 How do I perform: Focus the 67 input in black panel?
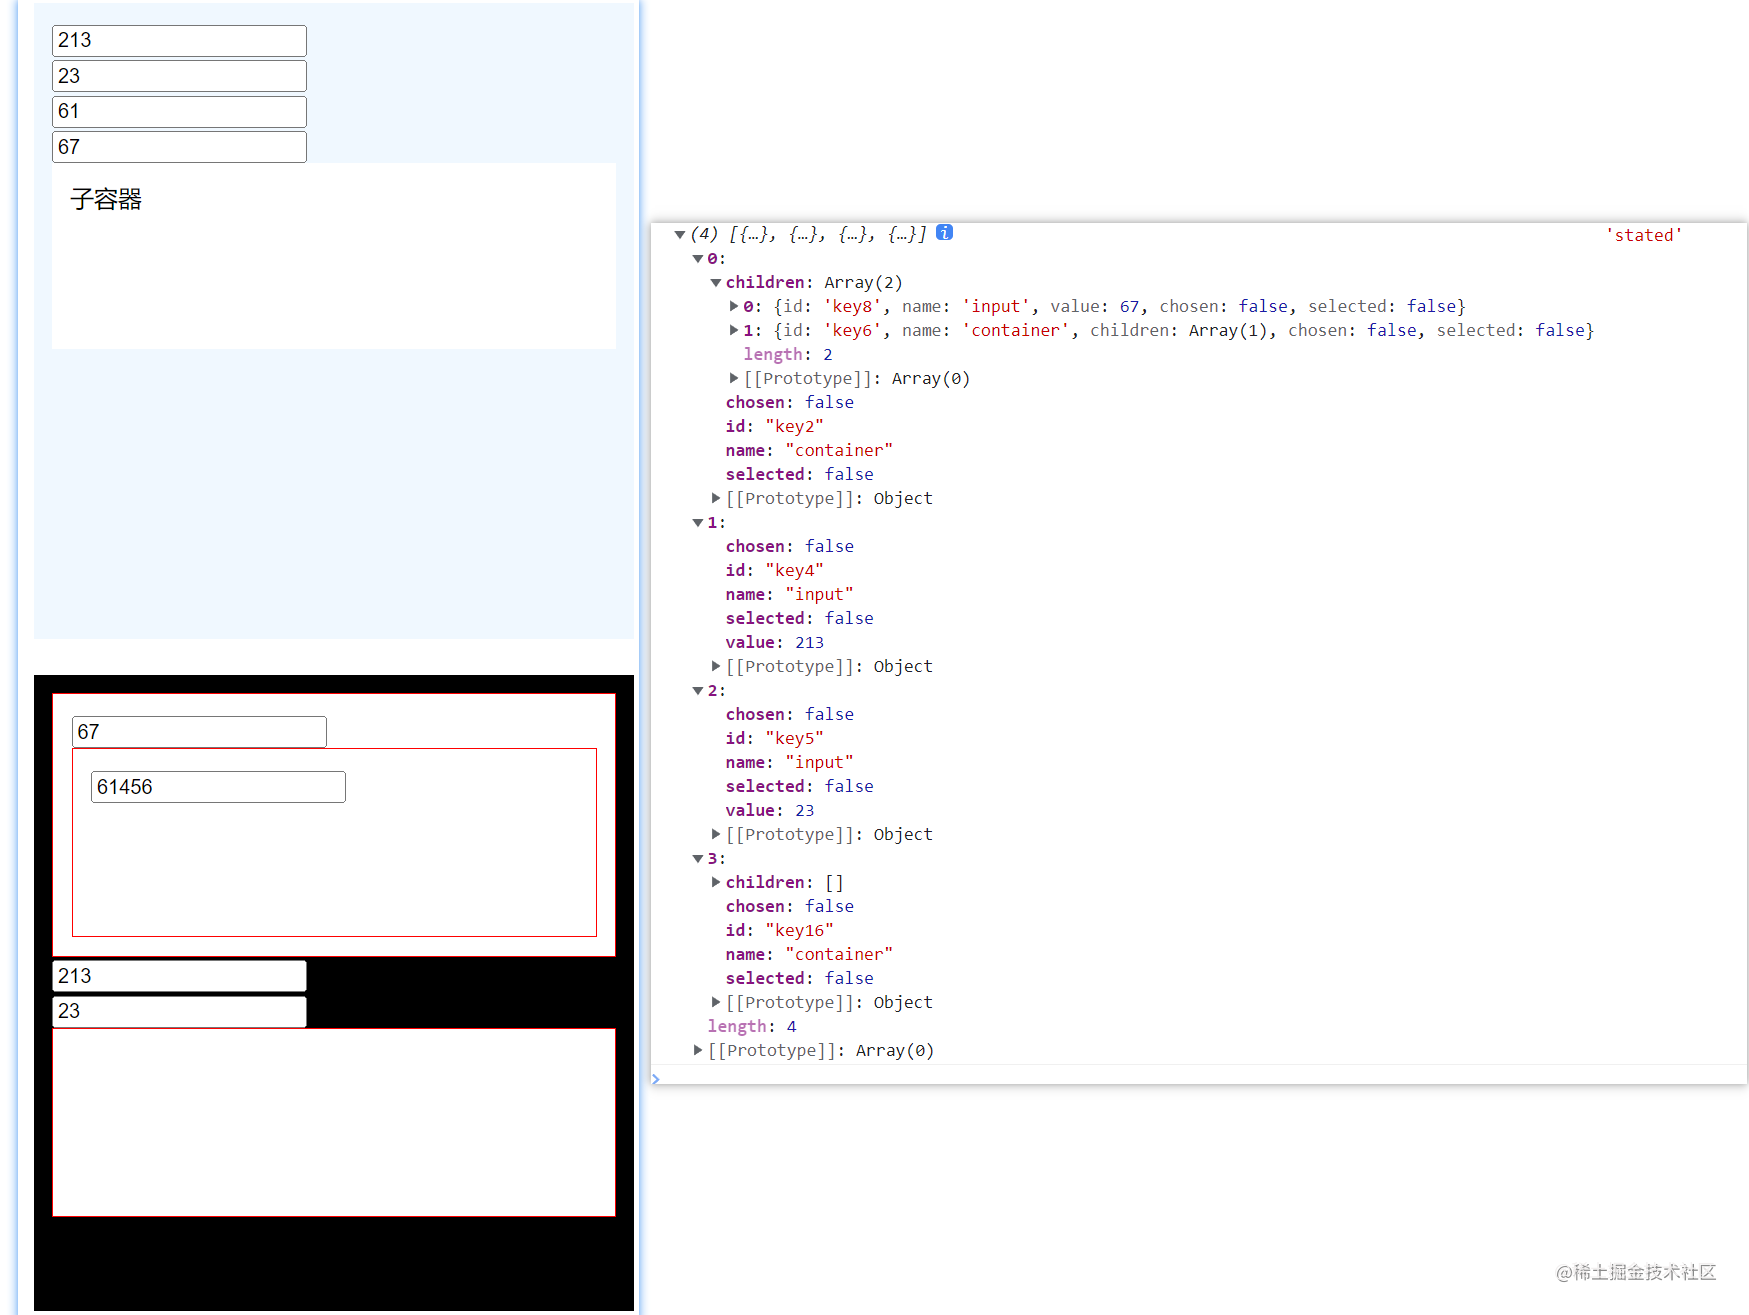click(199, 732)
